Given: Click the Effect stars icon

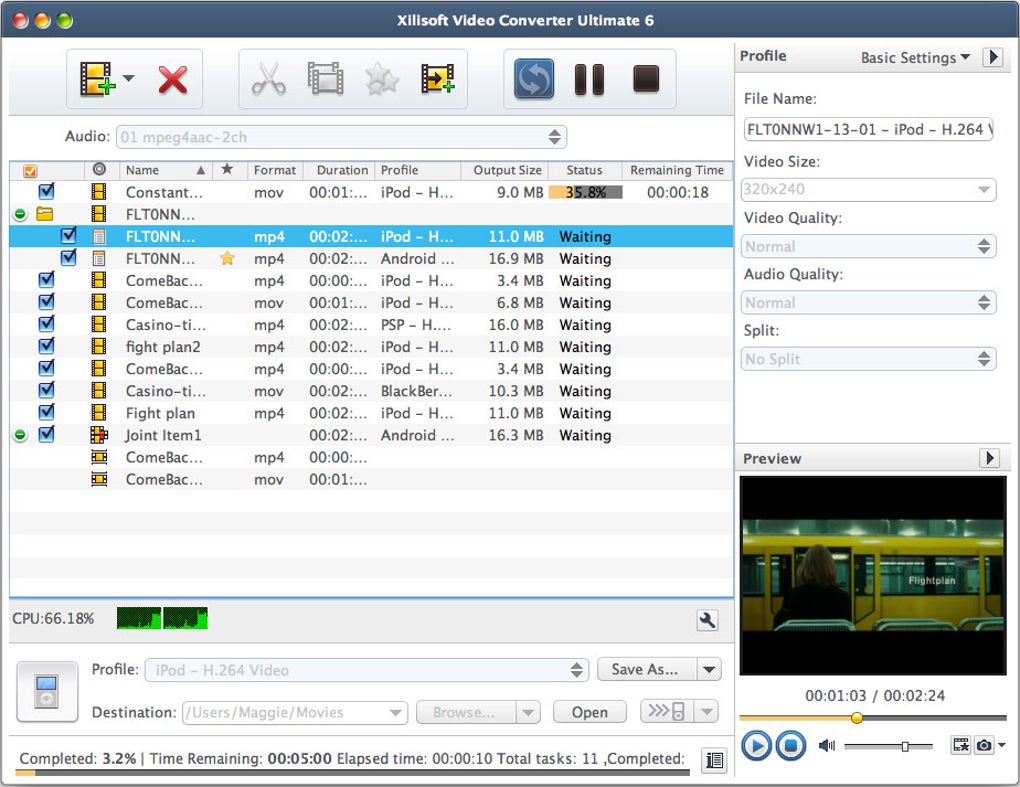Looking at the screenshot, I should point(380,78).
